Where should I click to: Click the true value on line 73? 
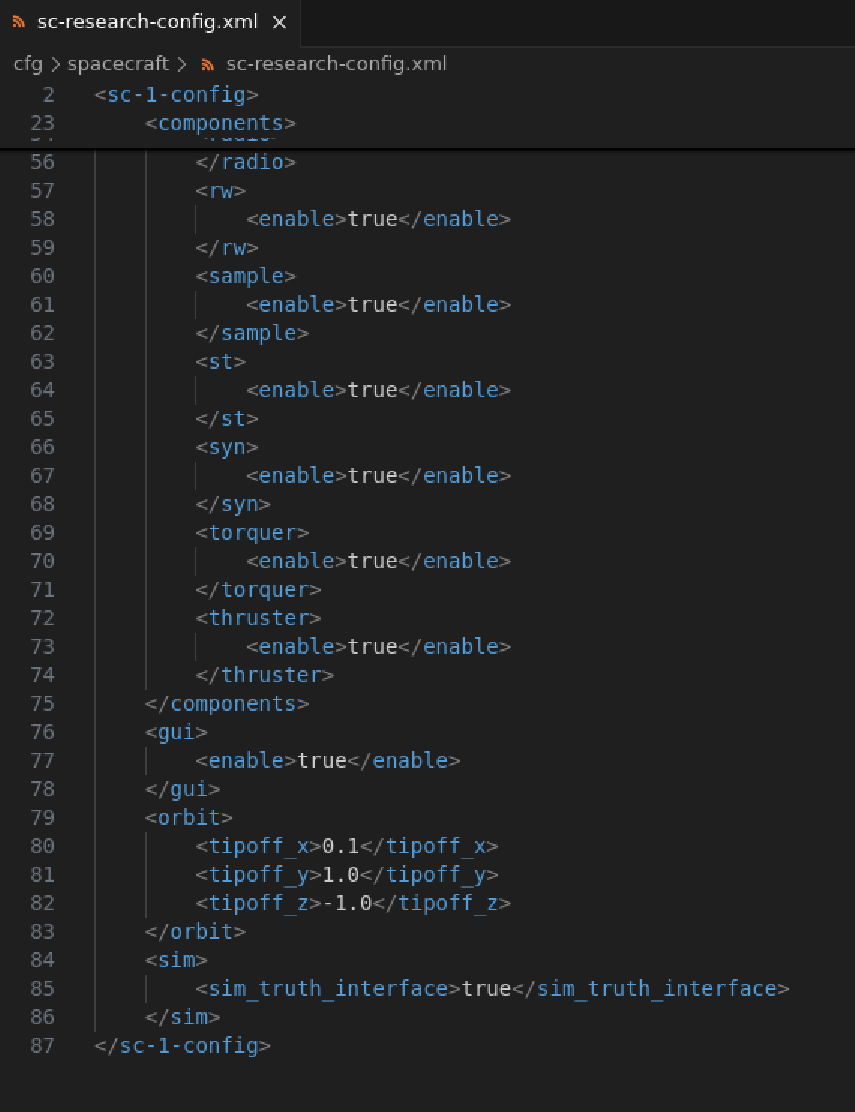point(372,646)
